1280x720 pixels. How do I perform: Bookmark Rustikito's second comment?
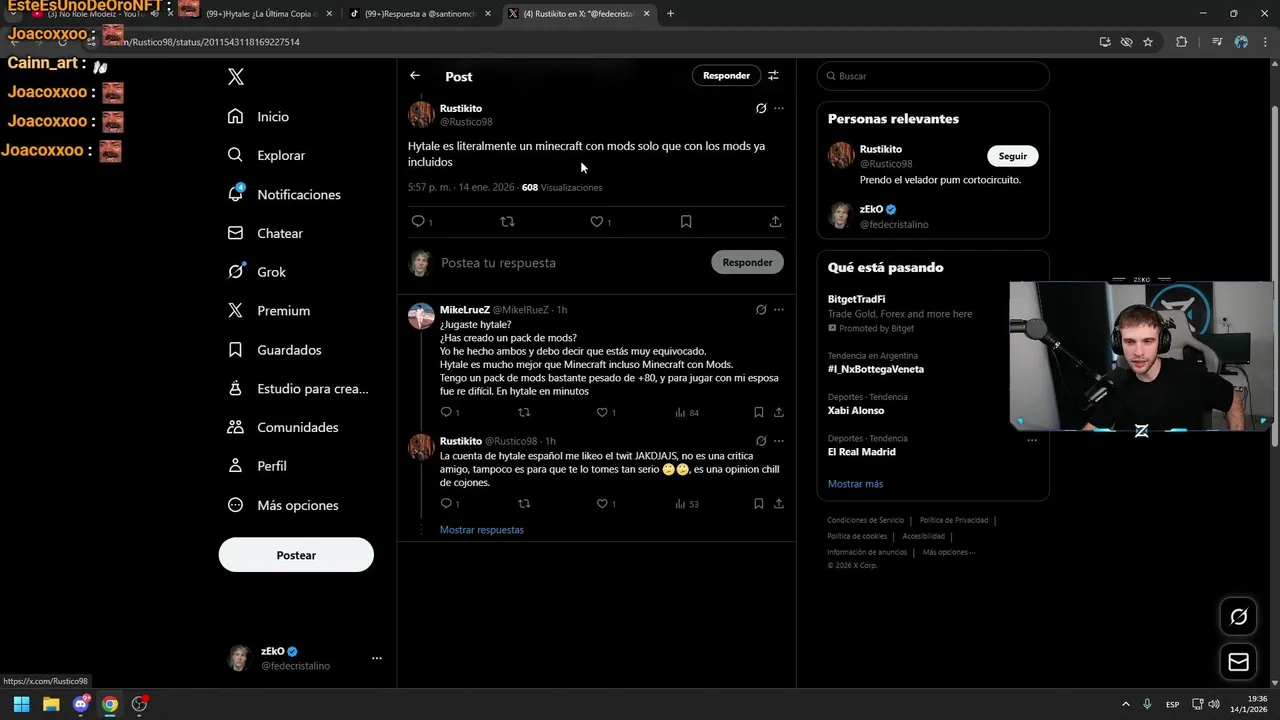coord(759,504)
